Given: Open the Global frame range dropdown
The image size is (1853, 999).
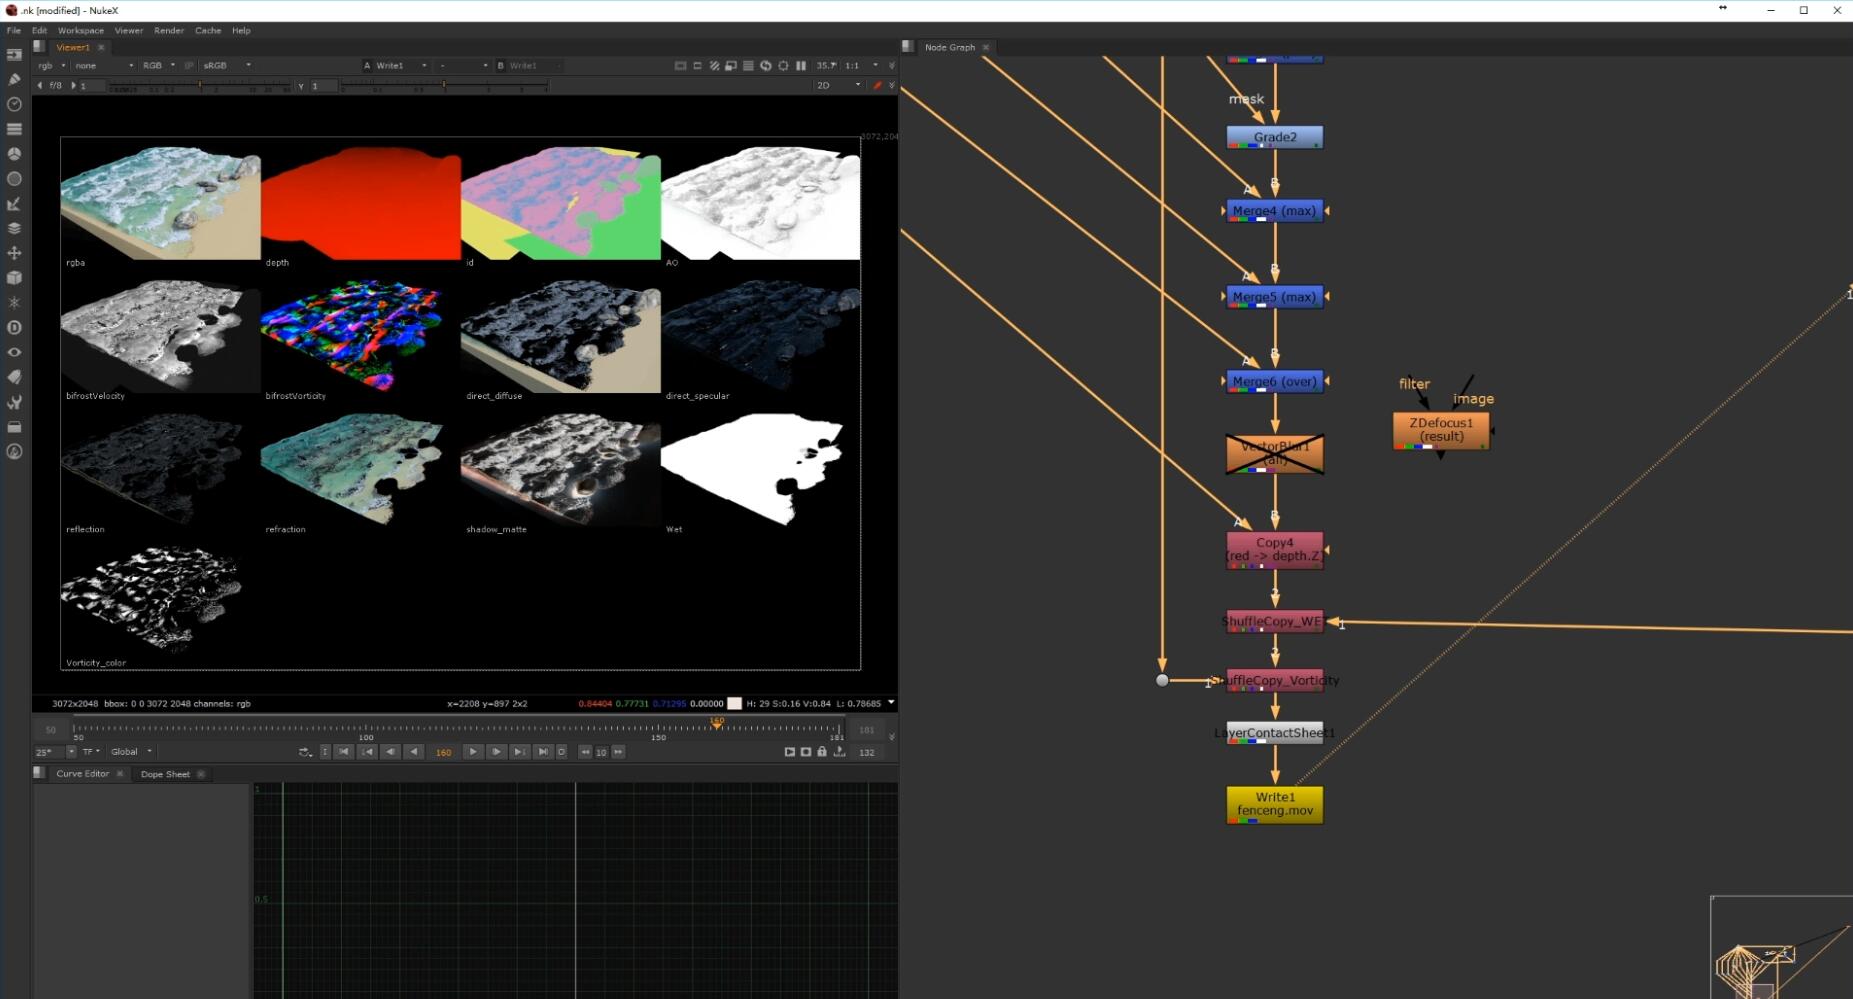Looking at the screenshot, I should [131, 752].
